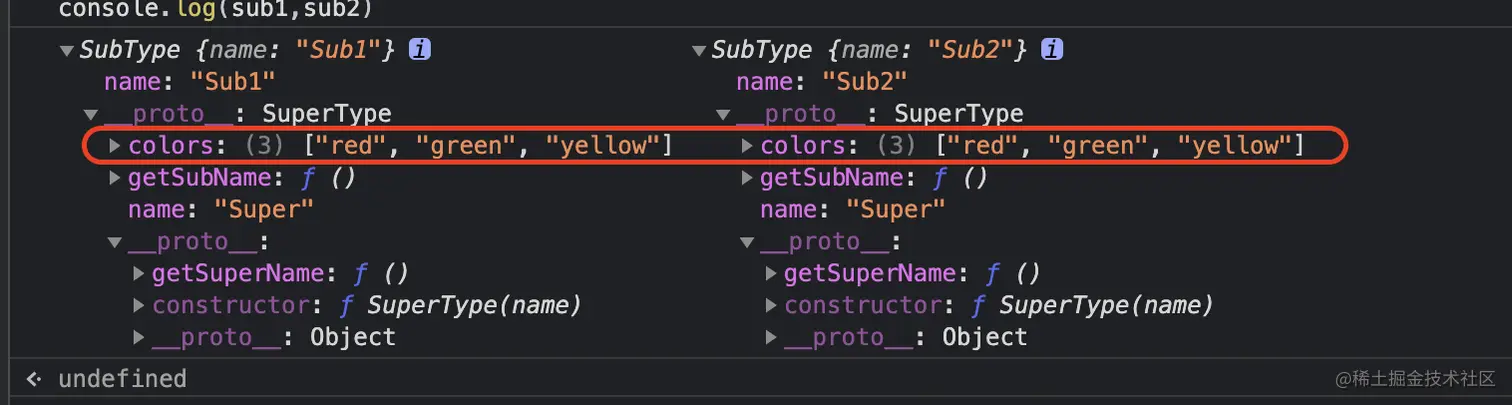Collapse the SubType Sub1 object
This screenshot has height=405, width=1512.
click(x=66, y=50)
